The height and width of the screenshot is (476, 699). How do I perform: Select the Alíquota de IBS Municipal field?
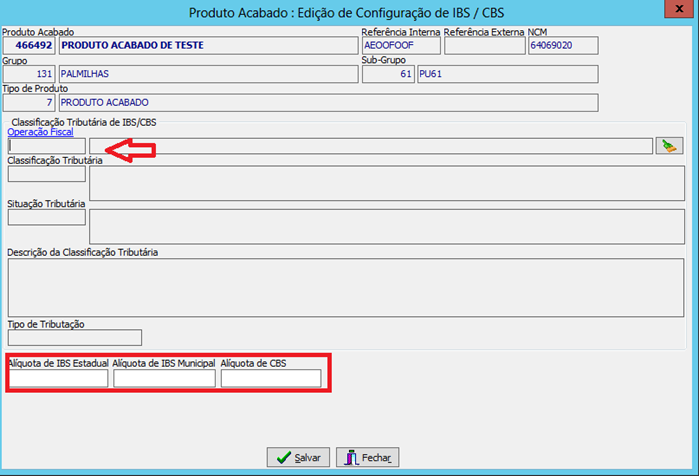pos(164,378)
